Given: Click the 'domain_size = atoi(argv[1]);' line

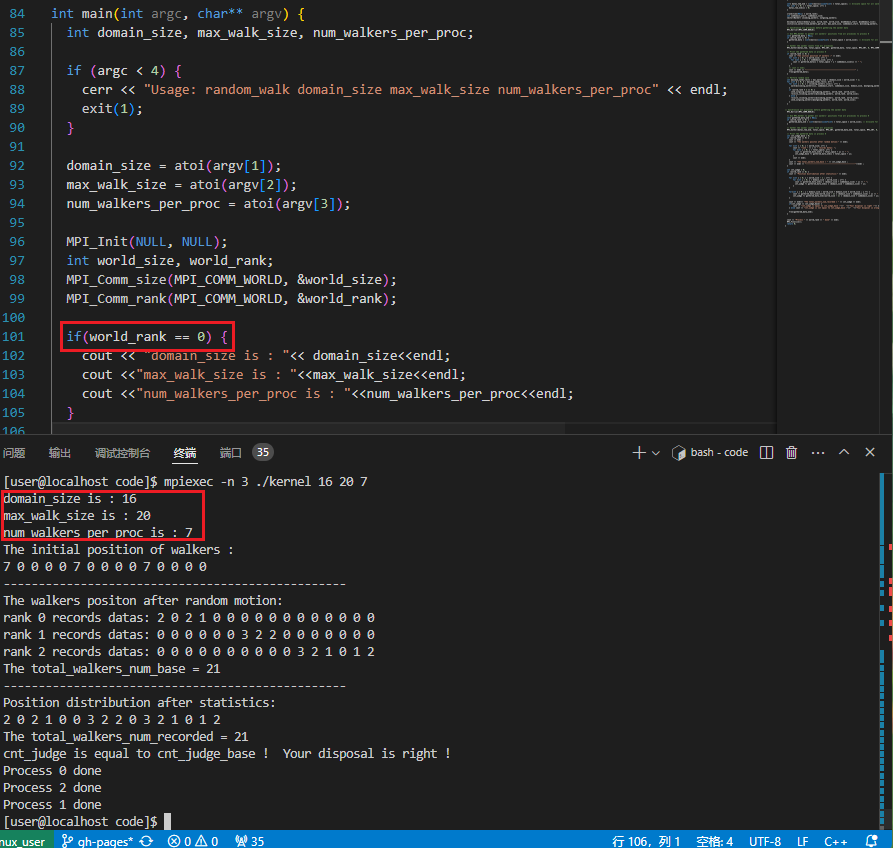Looking at the screenshot, I should pos(174,166).
